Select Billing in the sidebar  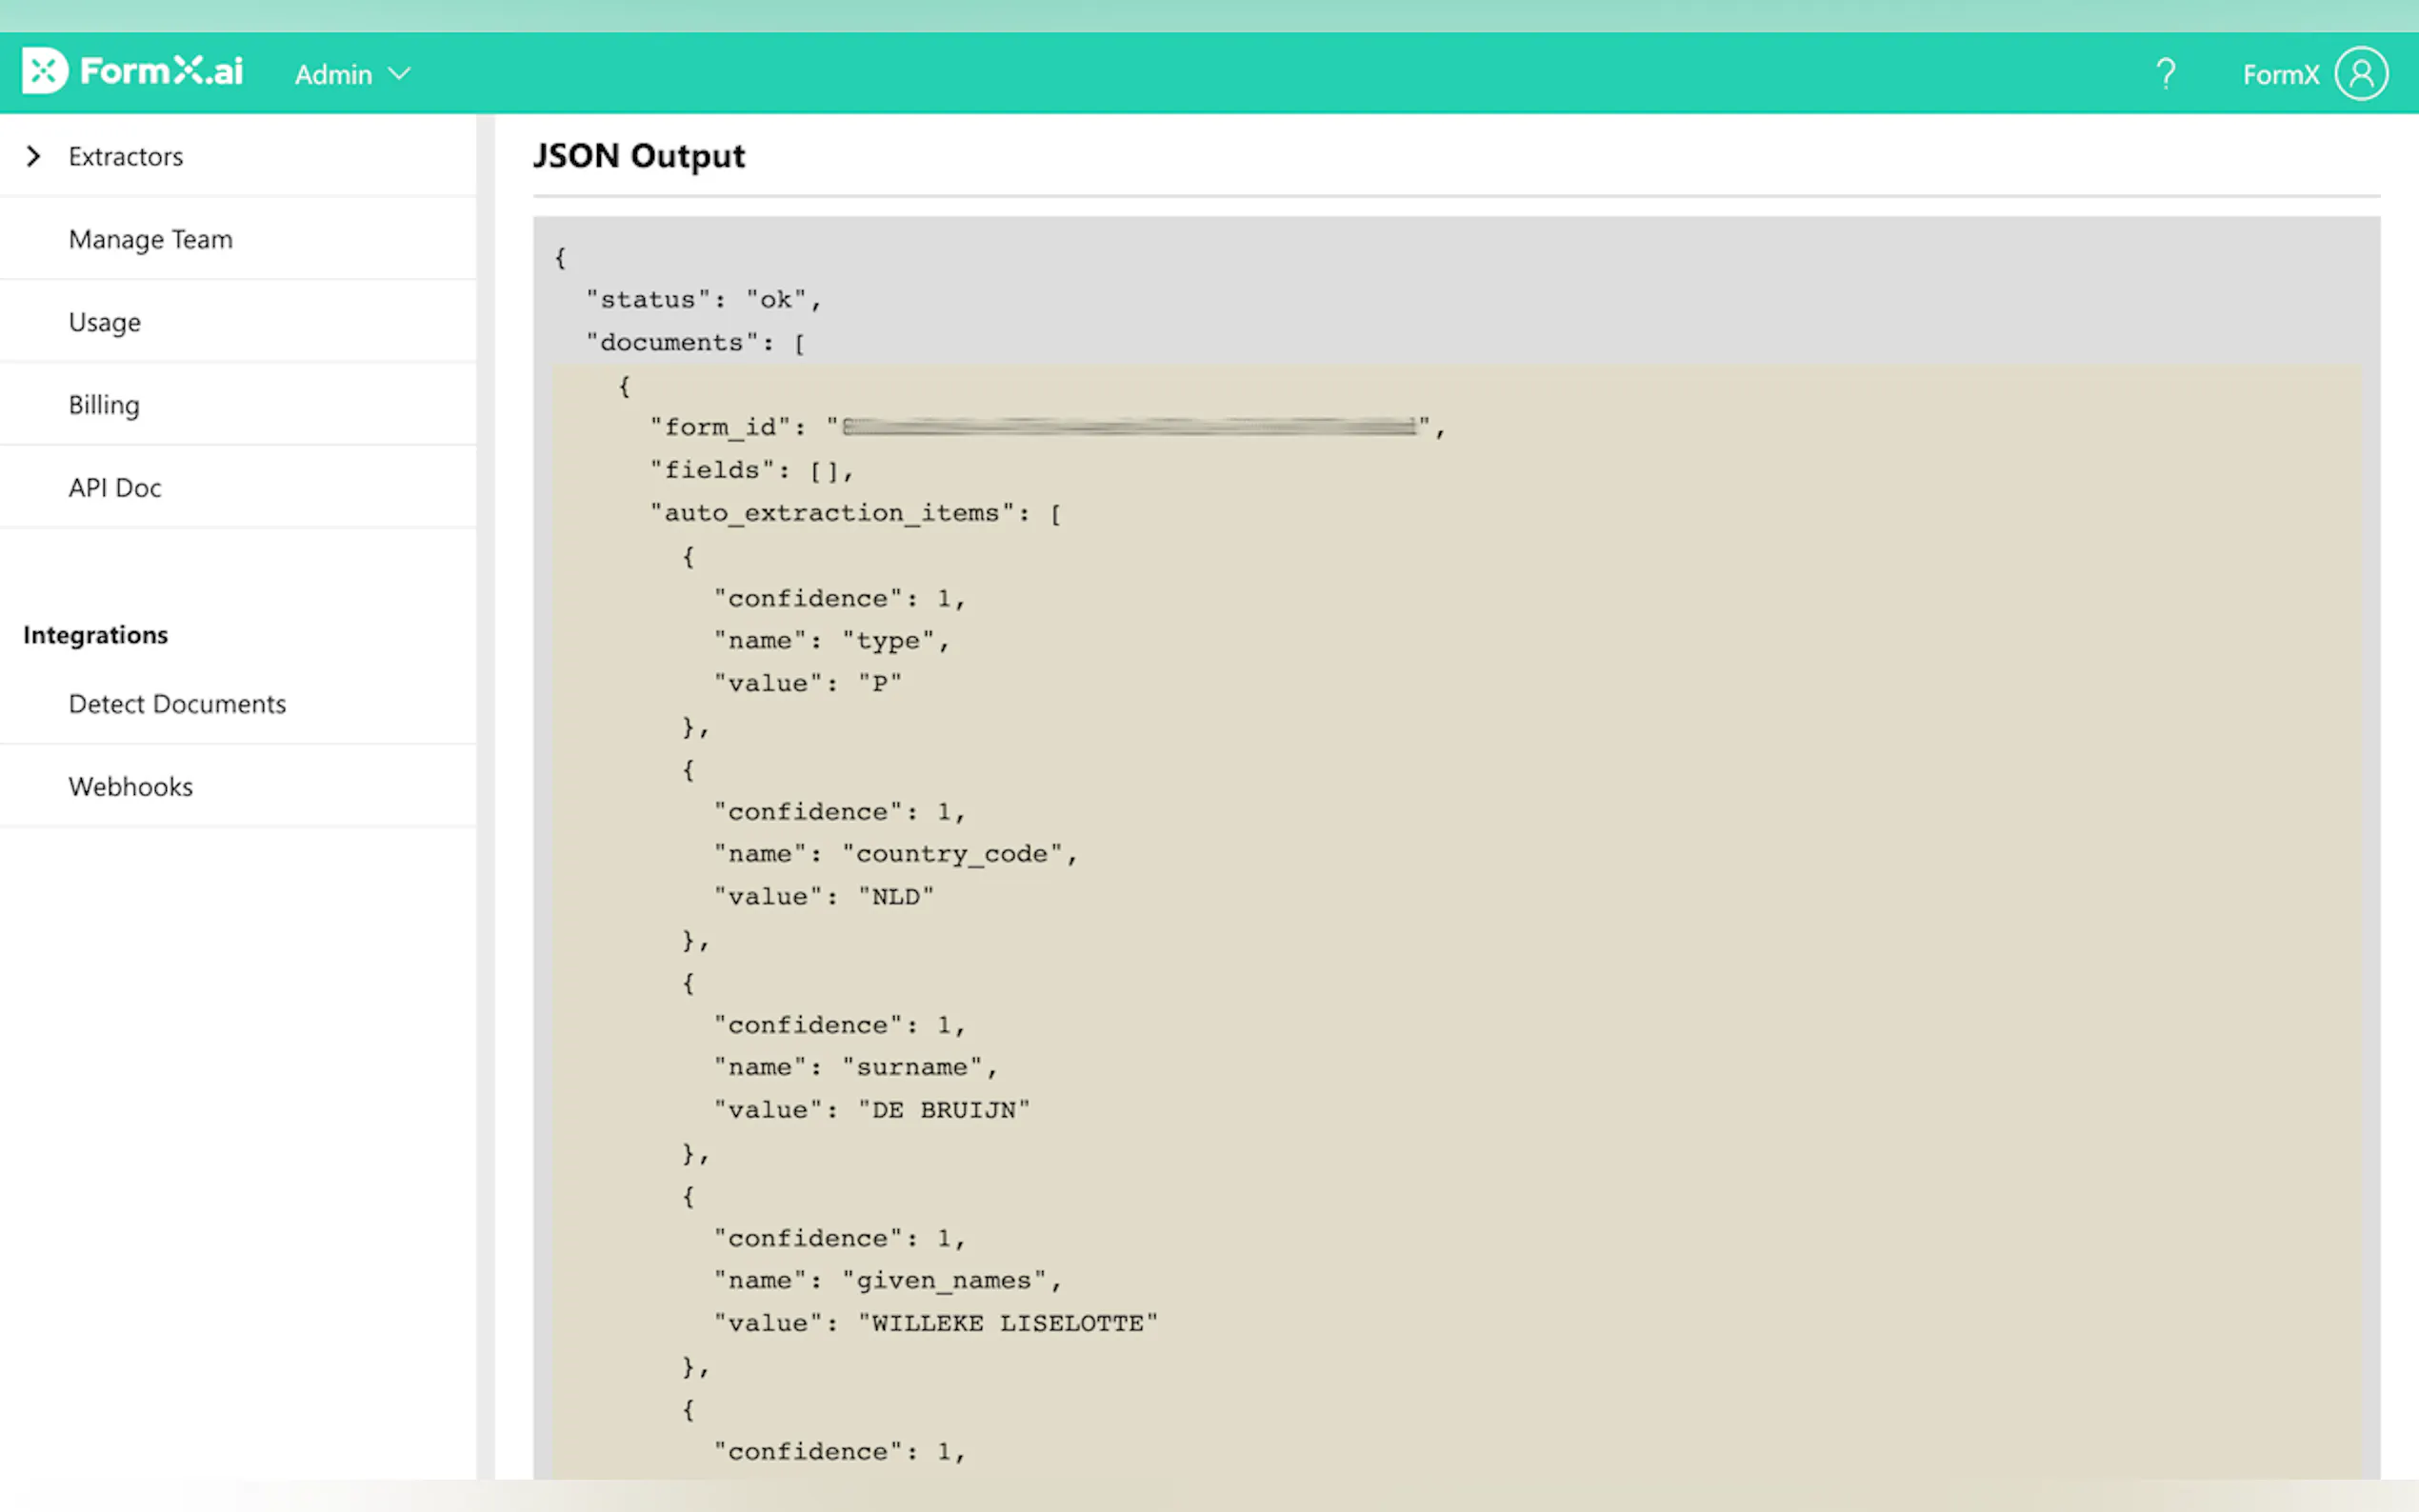coord(104,405)
